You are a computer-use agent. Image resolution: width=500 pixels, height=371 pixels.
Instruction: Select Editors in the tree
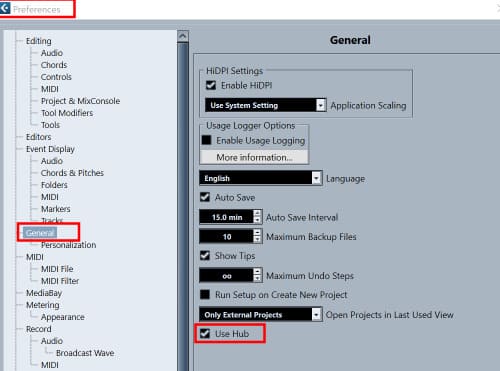pyautogui.click(x=39, y=137)
